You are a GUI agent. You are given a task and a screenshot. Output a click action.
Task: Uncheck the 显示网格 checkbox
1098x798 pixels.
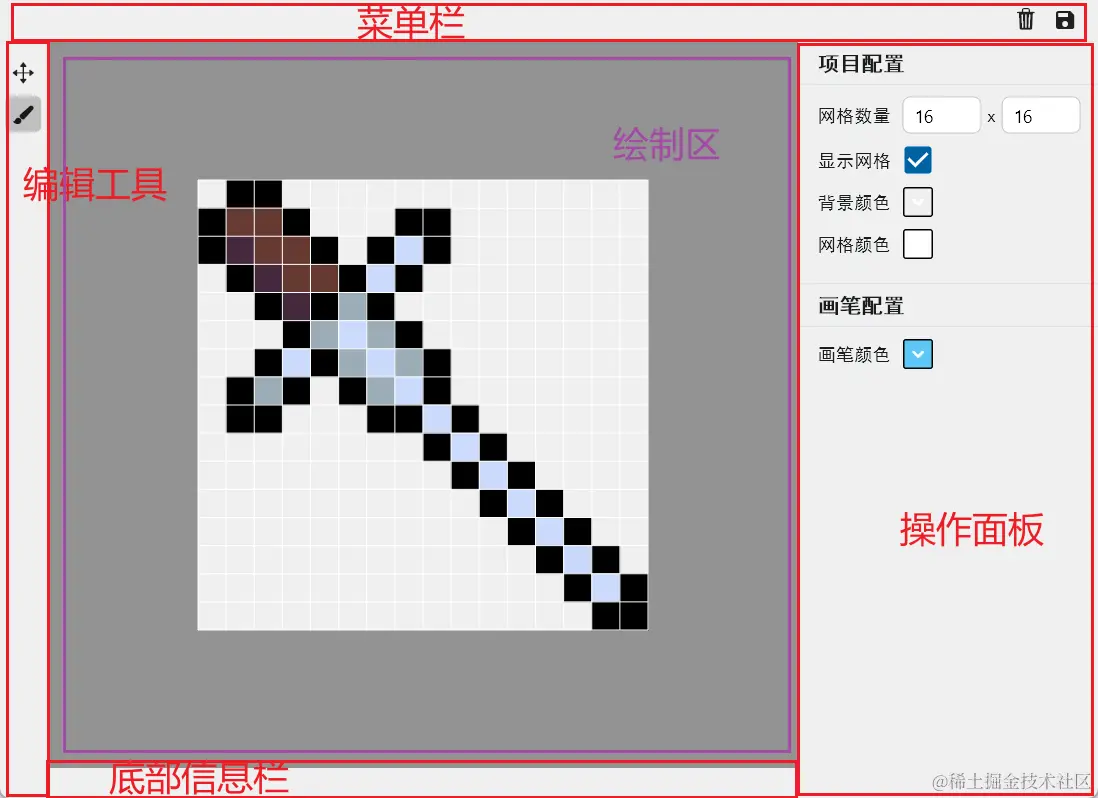pos(917,160)
